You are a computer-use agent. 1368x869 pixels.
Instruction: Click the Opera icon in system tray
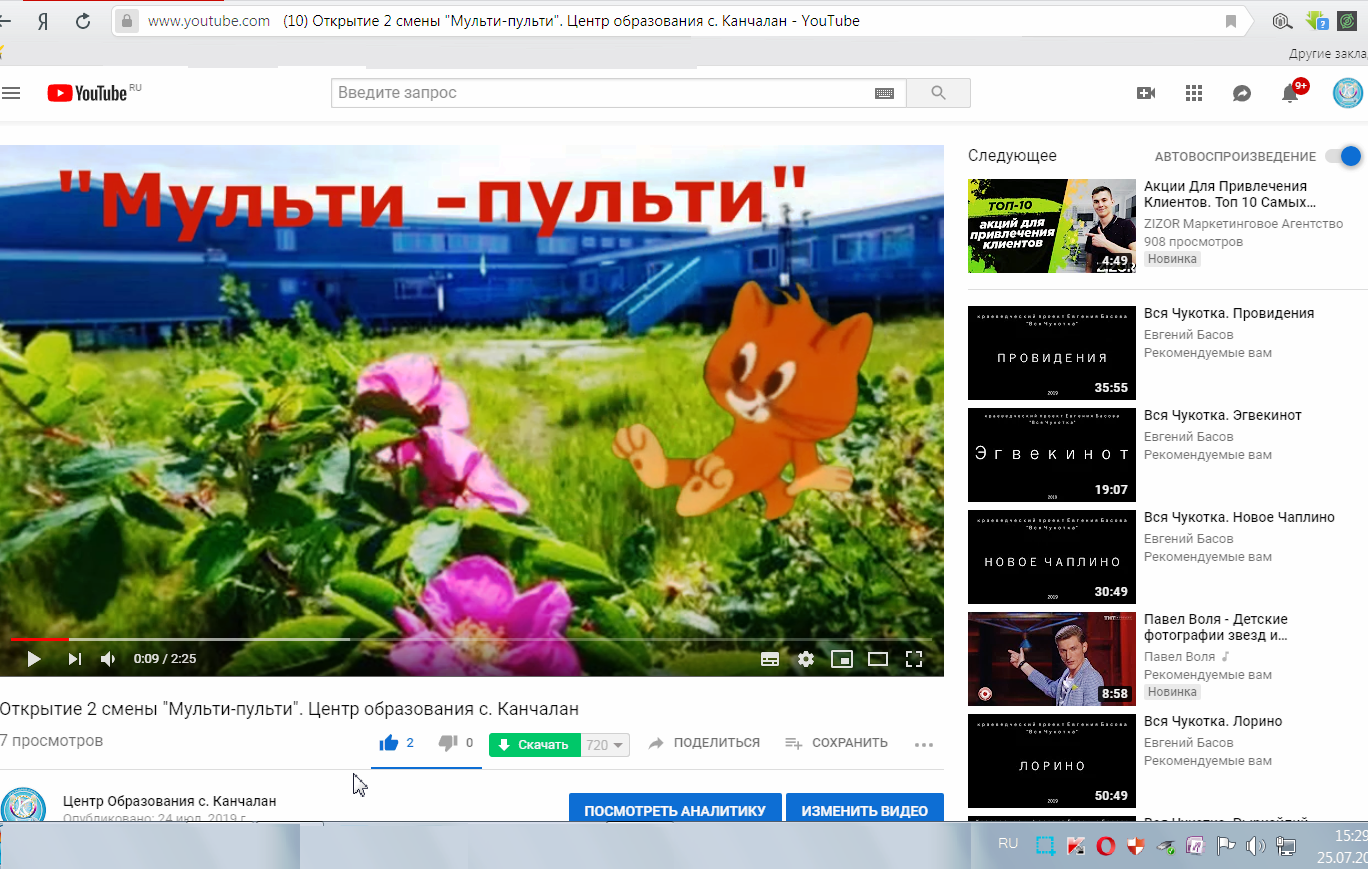(x=1106, y=846)
